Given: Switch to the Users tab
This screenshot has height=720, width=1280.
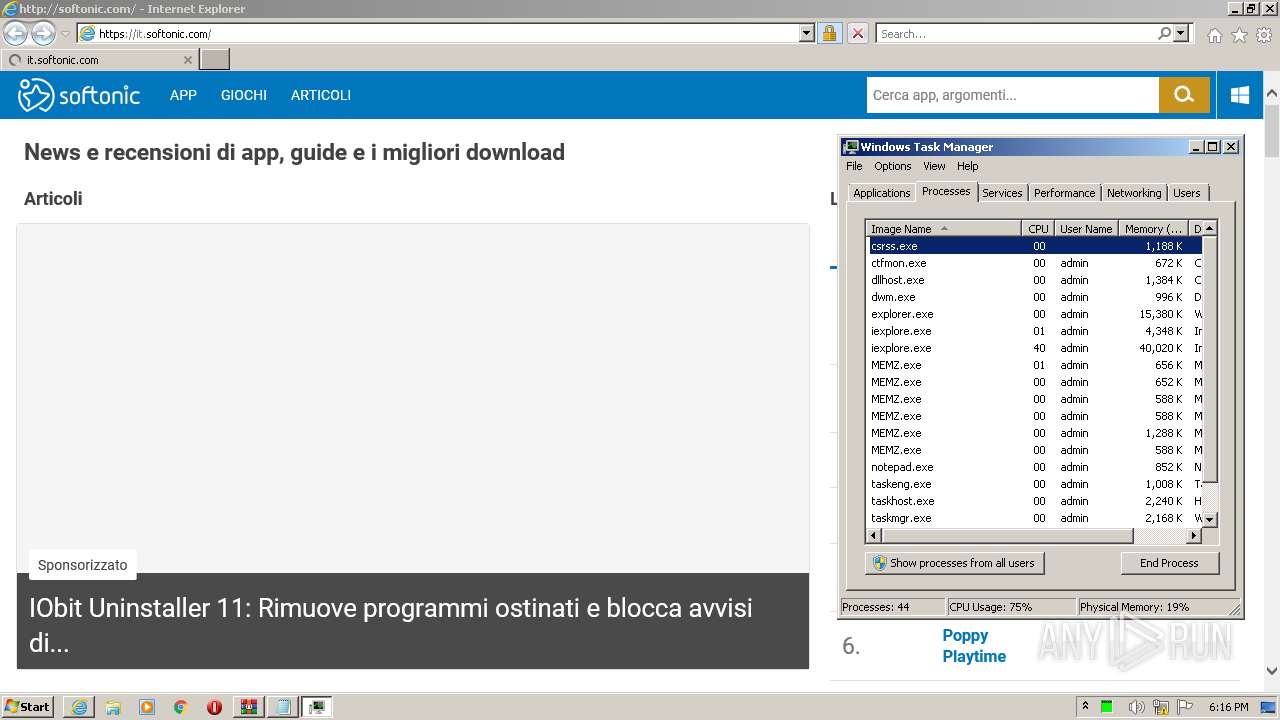Looking at the screenshot, I should [x=1187, y=193].
